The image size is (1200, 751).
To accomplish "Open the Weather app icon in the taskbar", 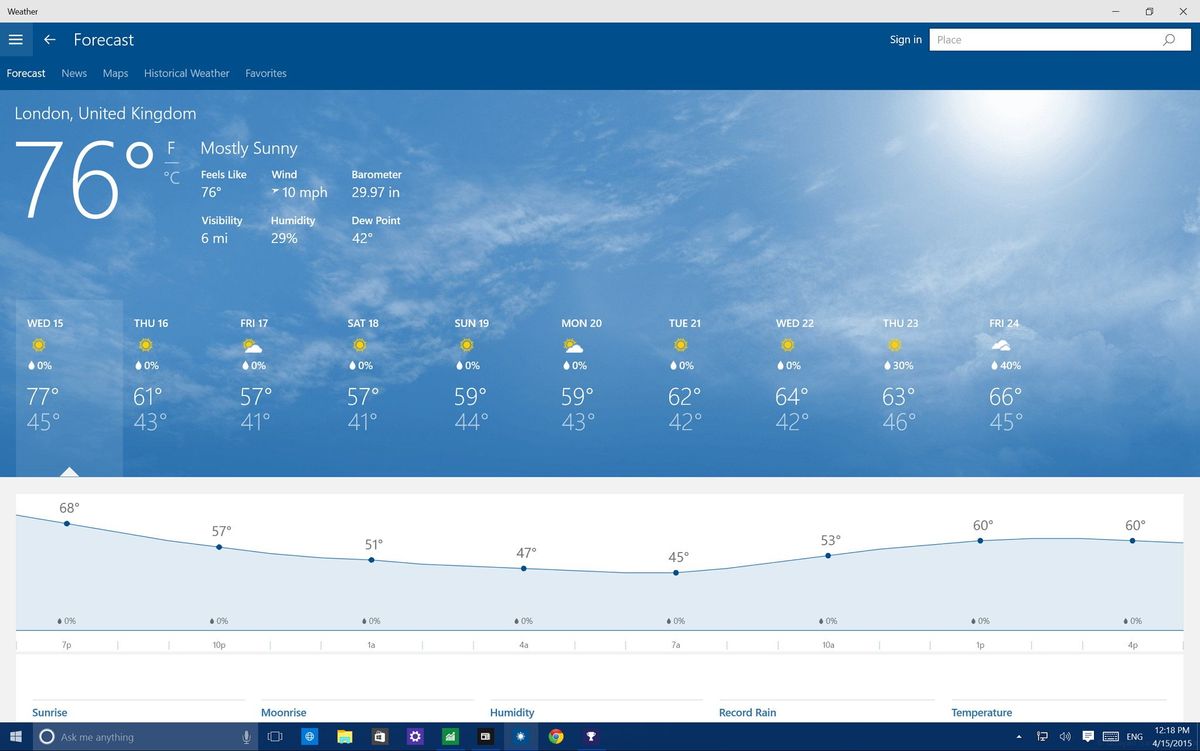I will click(x=520, y=737).
